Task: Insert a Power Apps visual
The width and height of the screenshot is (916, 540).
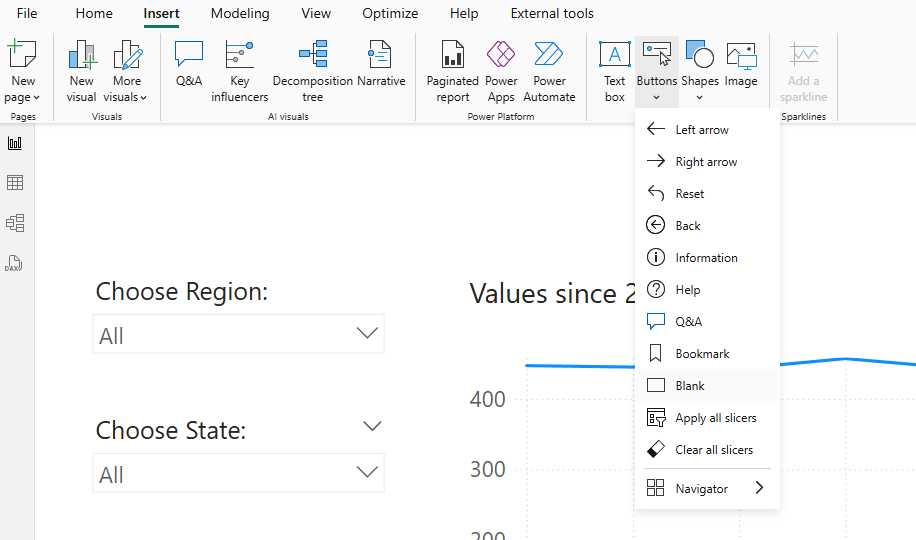Action: click(x=501, y=70)
